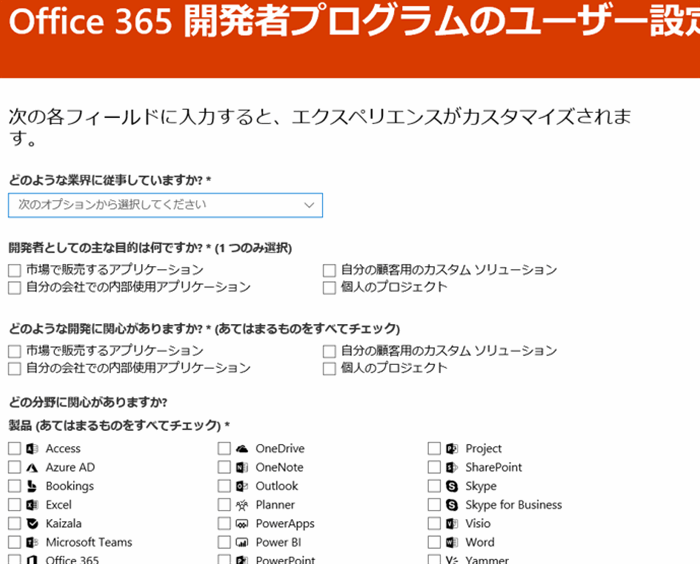Tick the Word checkbox
The image size is (700, 564).
click(x=434, y=542)
